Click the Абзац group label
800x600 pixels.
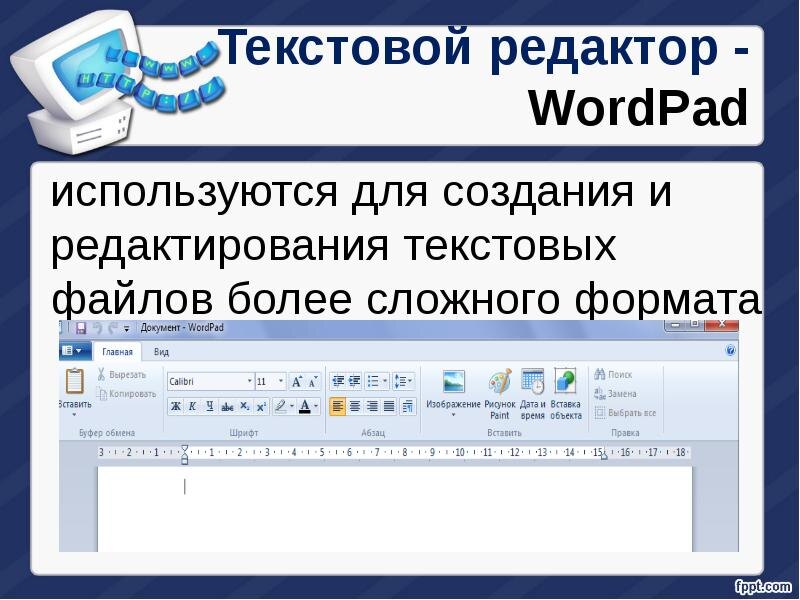click(373, 433)
